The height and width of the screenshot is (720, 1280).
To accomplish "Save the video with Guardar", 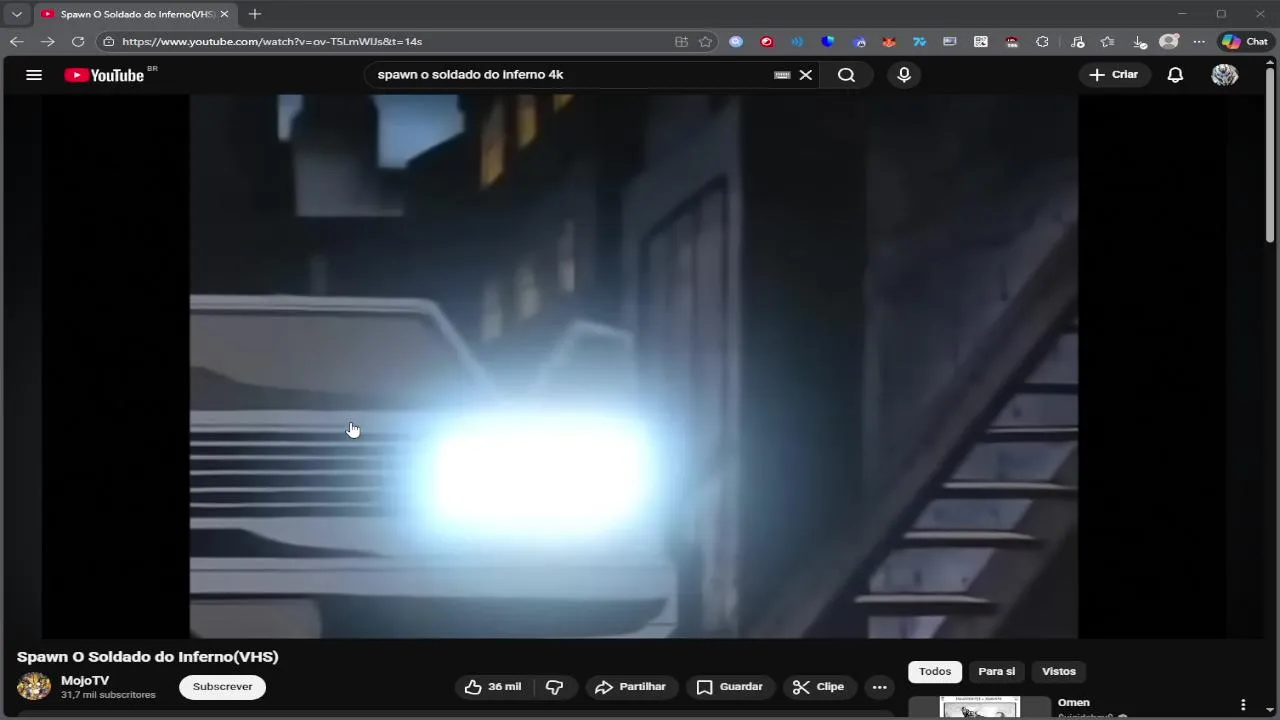I will 730,687.
